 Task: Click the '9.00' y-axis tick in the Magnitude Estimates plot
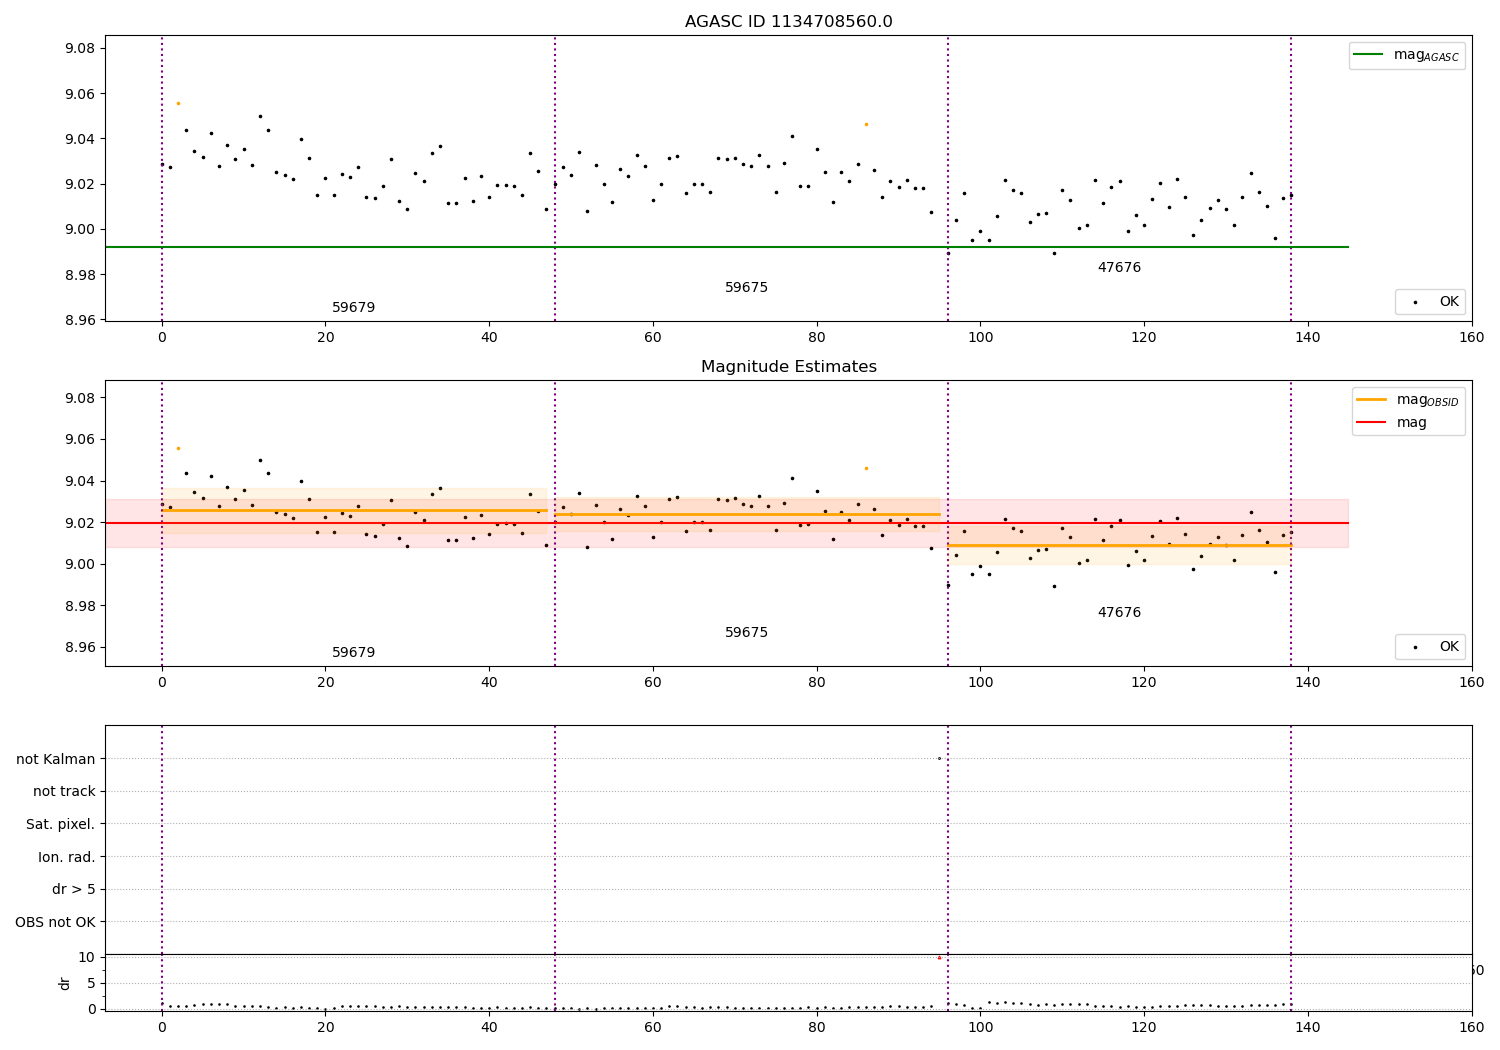[x=81, y=564]
